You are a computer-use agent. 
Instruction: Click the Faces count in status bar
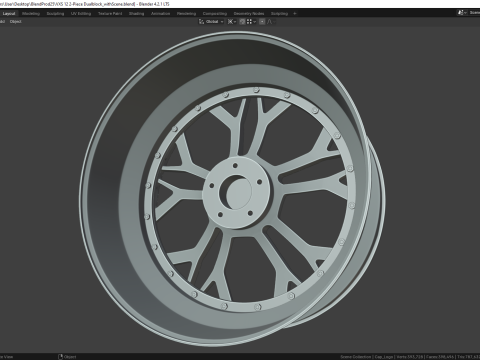pos(440,357)
